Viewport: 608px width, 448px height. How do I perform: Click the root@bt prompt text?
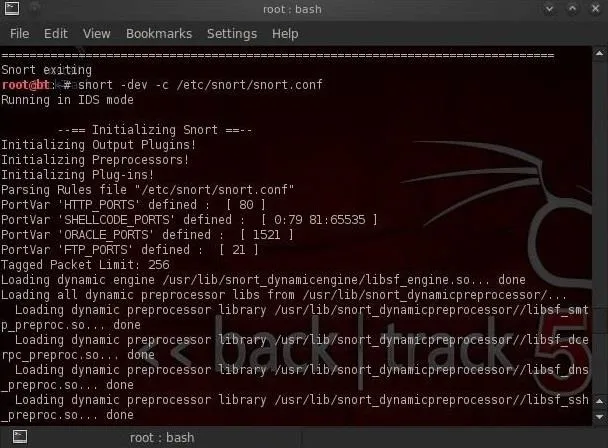click(x=26, y=85)
